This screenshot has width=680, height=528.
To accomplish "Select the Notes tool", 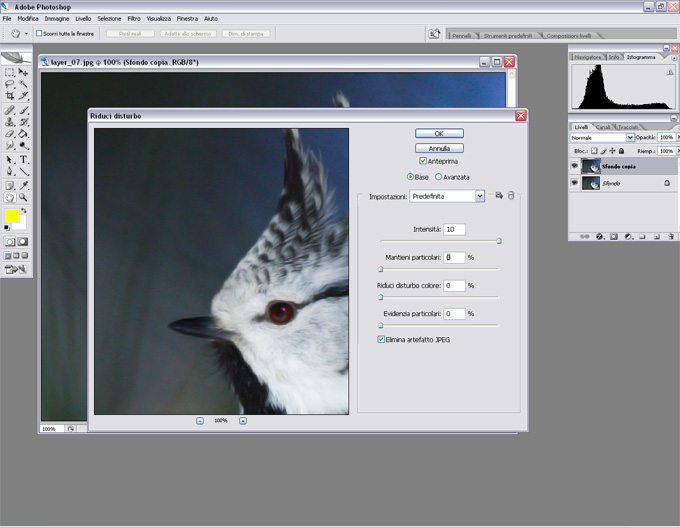I will click(10, 186).
